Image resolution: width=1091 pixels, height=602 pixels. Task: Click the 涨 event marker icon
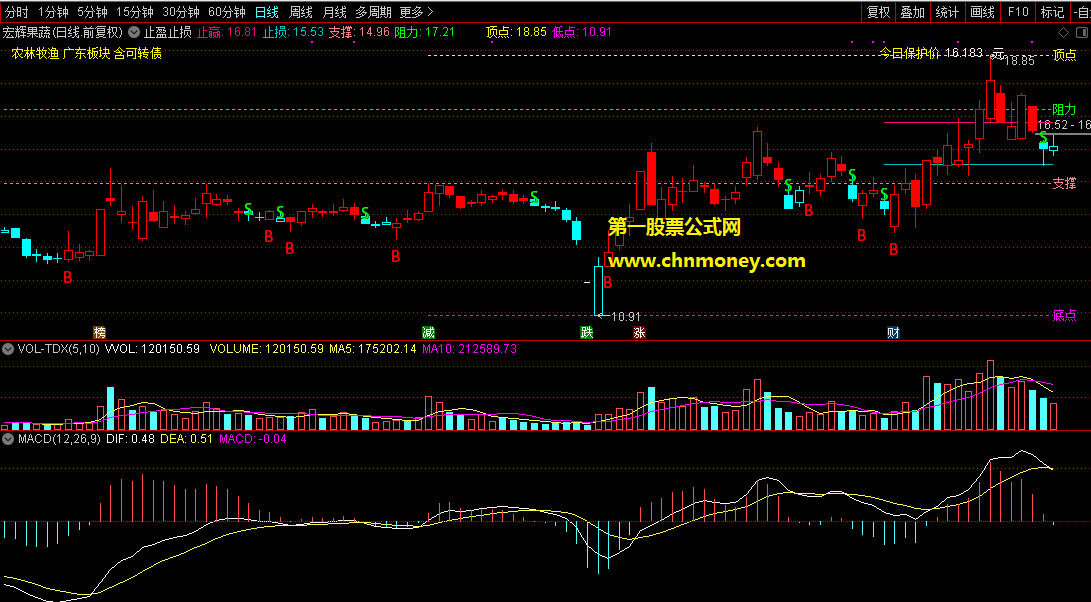pos(639,332)
